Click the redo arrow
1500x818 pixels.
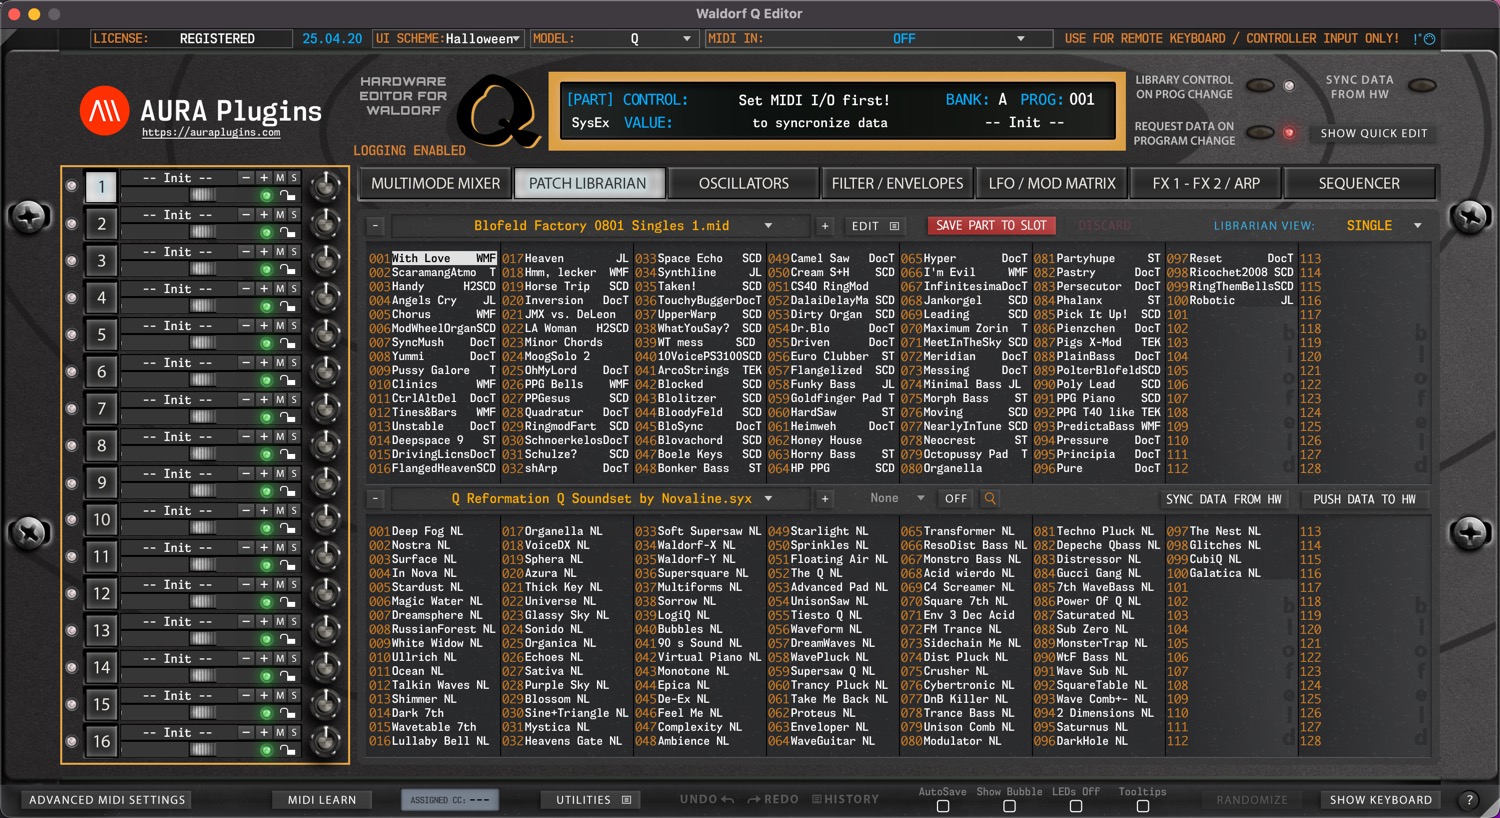pos(772,800)
